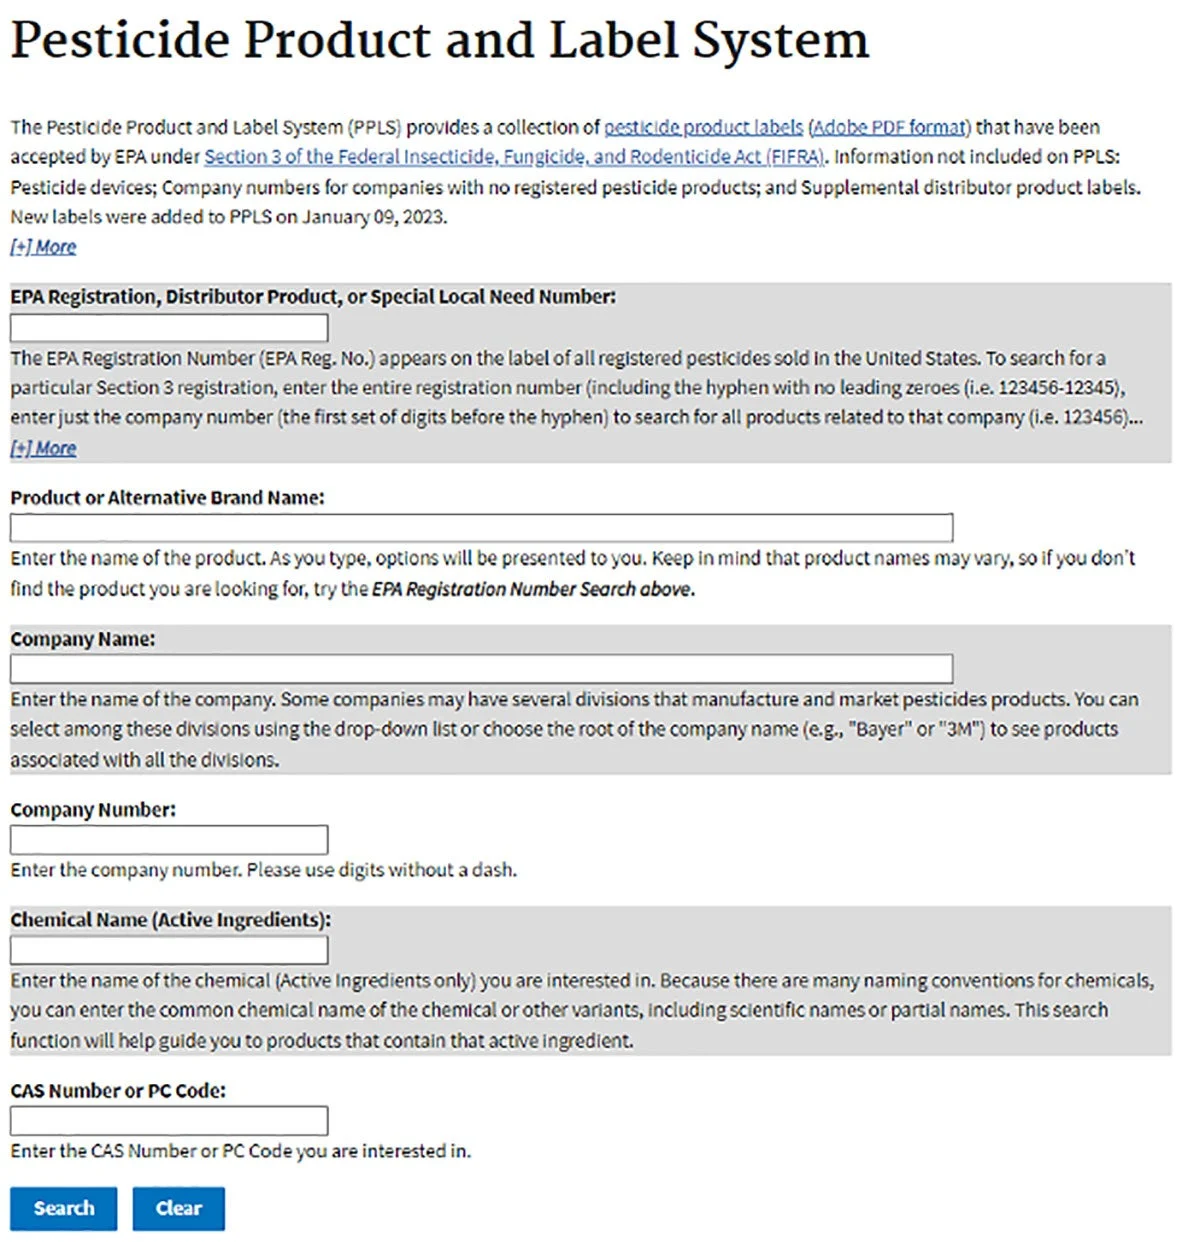Click the Company Name label

click(x=83, y=639)
